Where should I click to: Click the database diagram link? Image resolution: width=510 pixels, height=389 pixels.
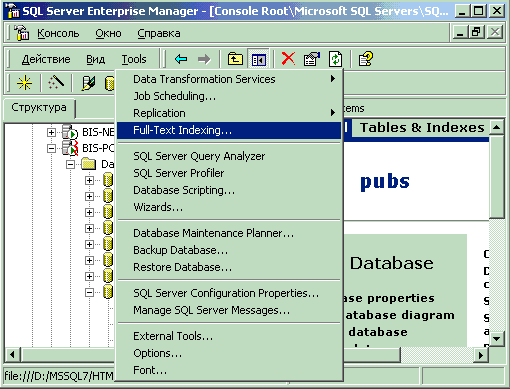click(x=400, y=315)
